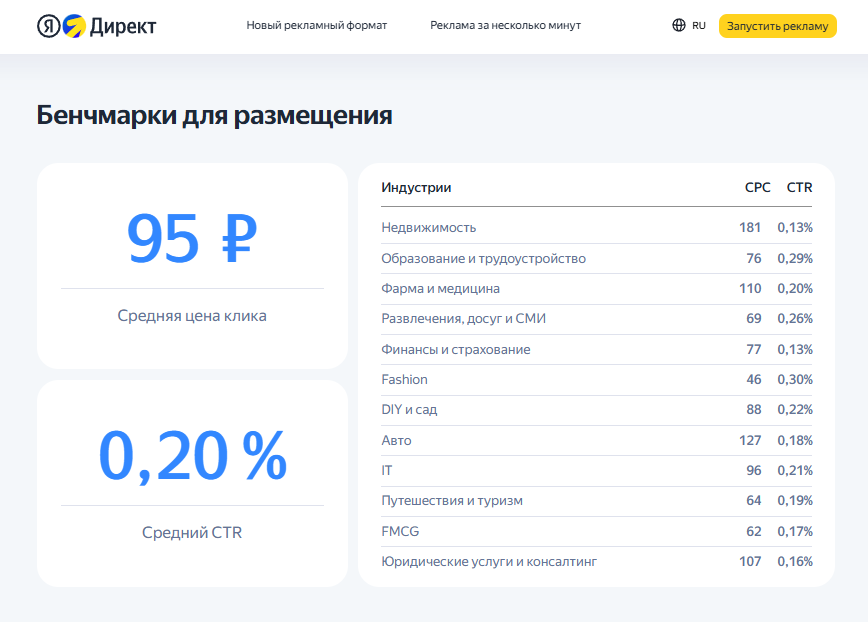Click the globe language icon
868x622 pixels.
tap(679, 26)
